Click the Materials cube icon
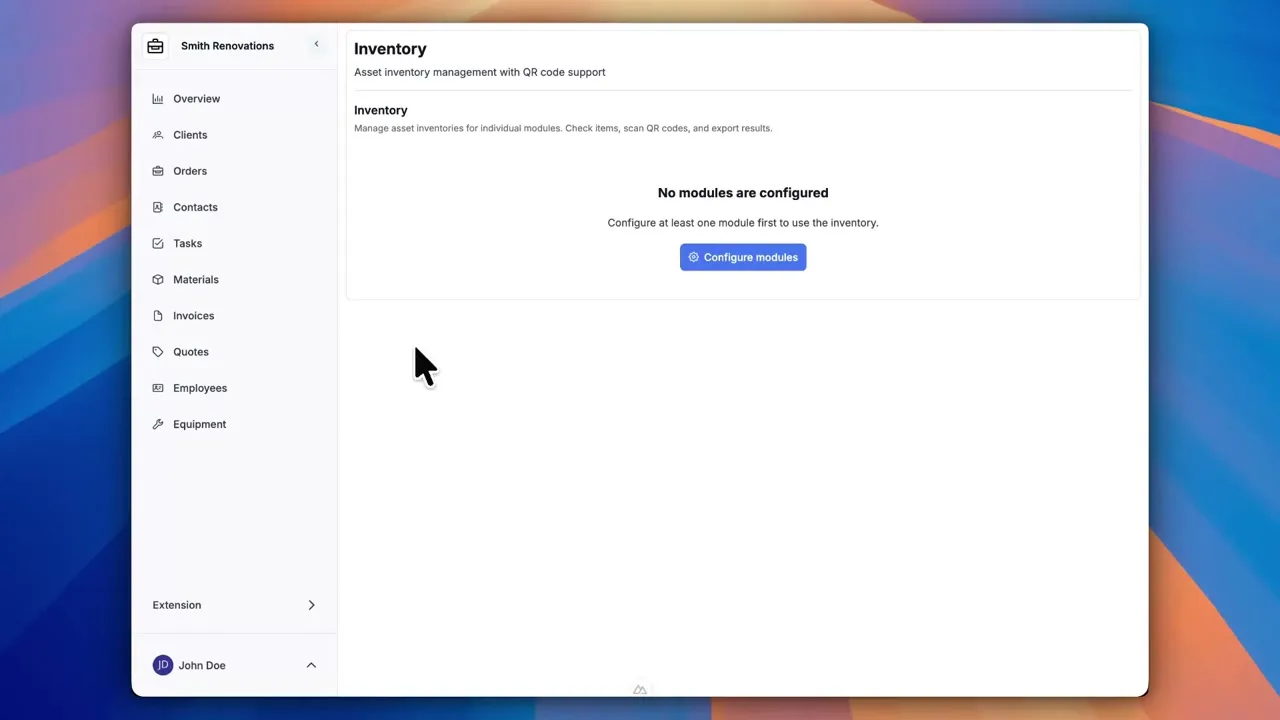1280x720 pixels. [158, 280]
